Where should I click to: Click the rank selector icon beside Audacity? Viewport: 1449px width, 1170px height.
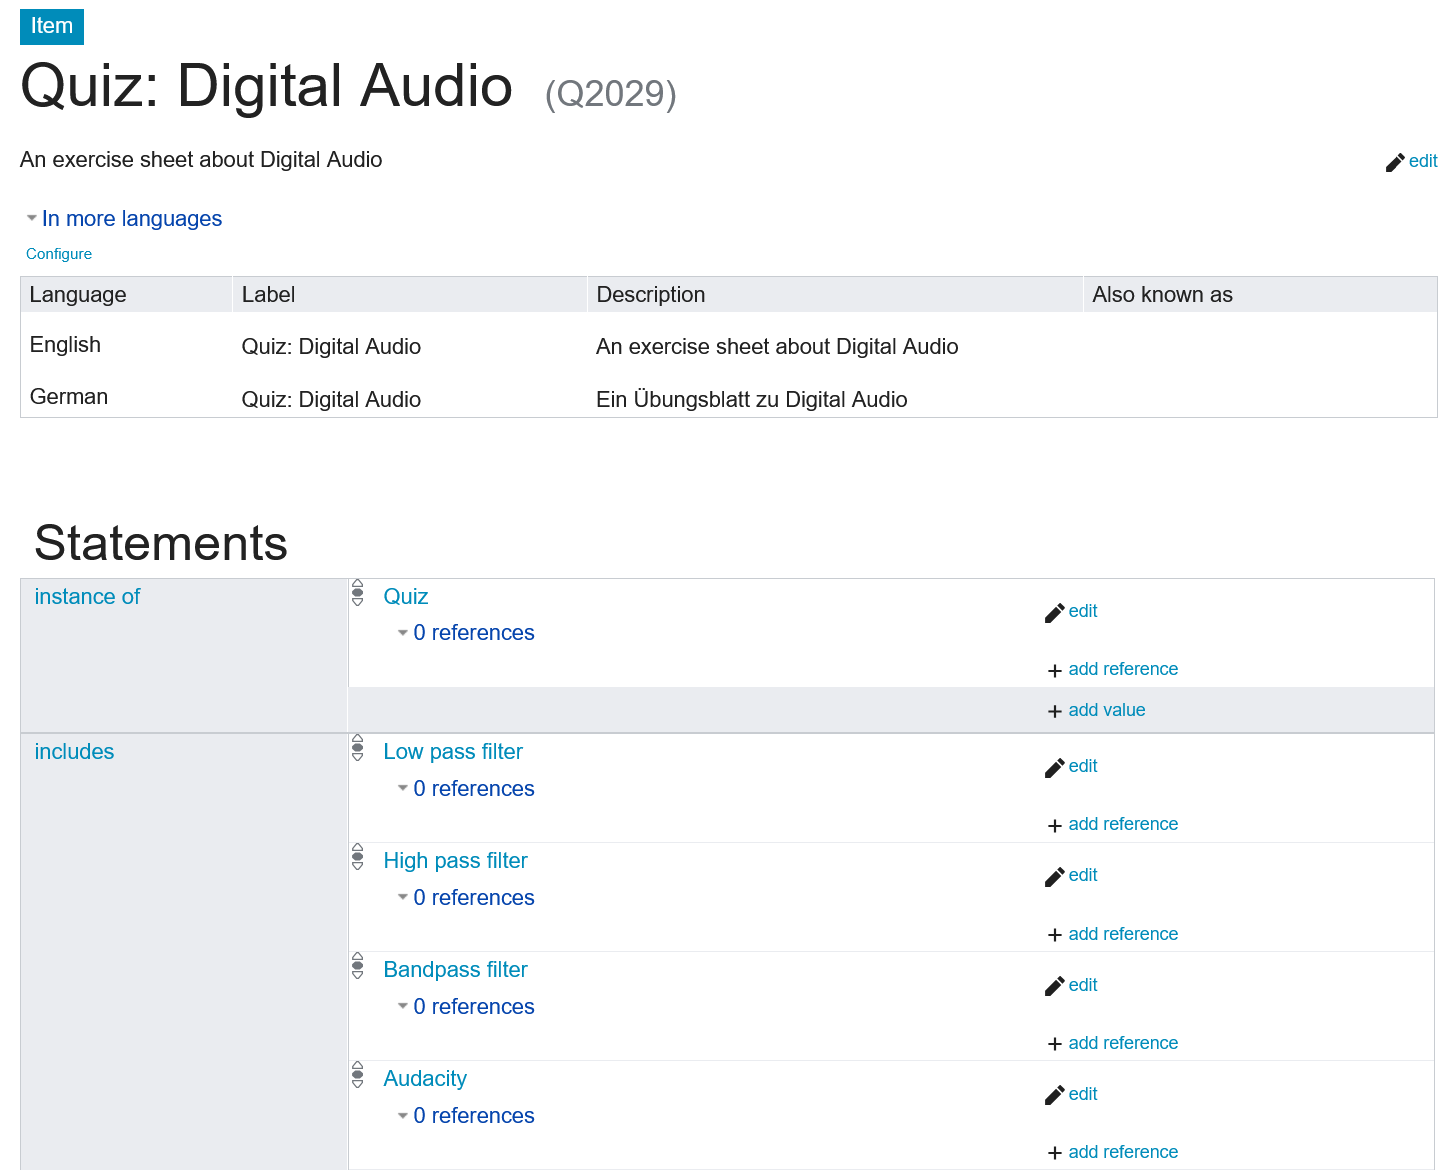(358, 1075)
